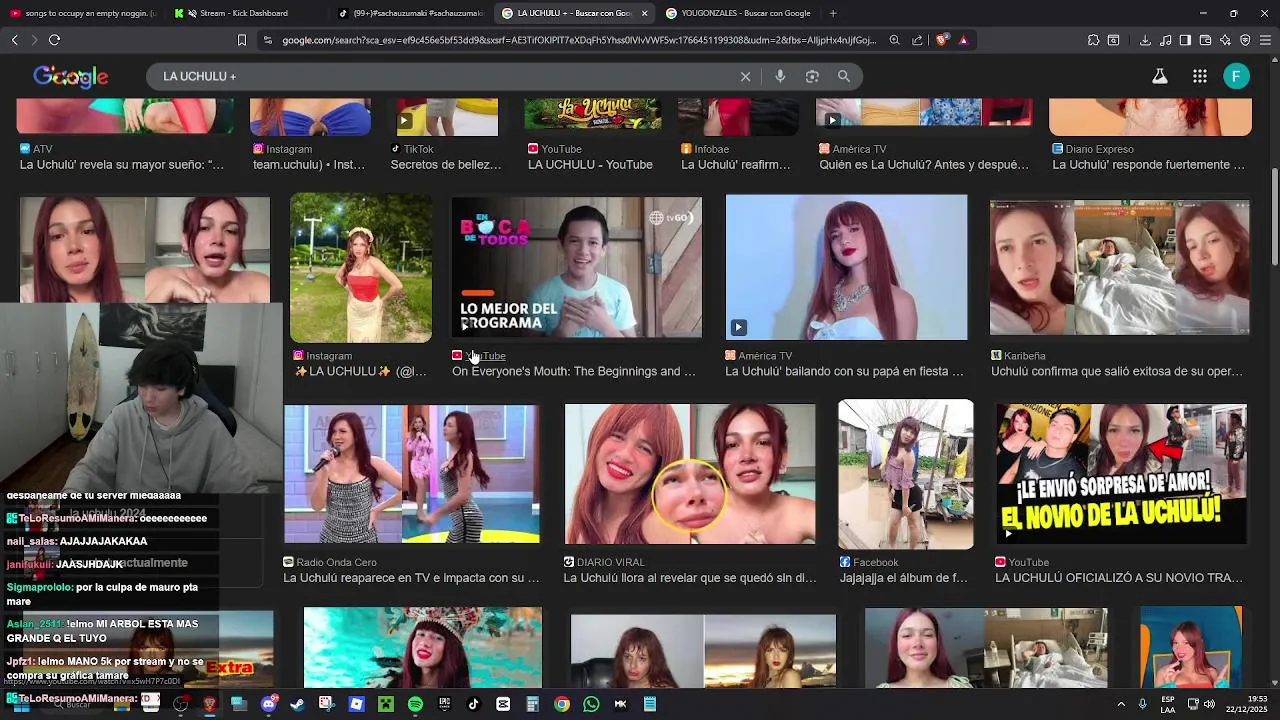
Task: Open 'La Uchulú revela su mayor sueño' link
Action: tap(122, 165)
